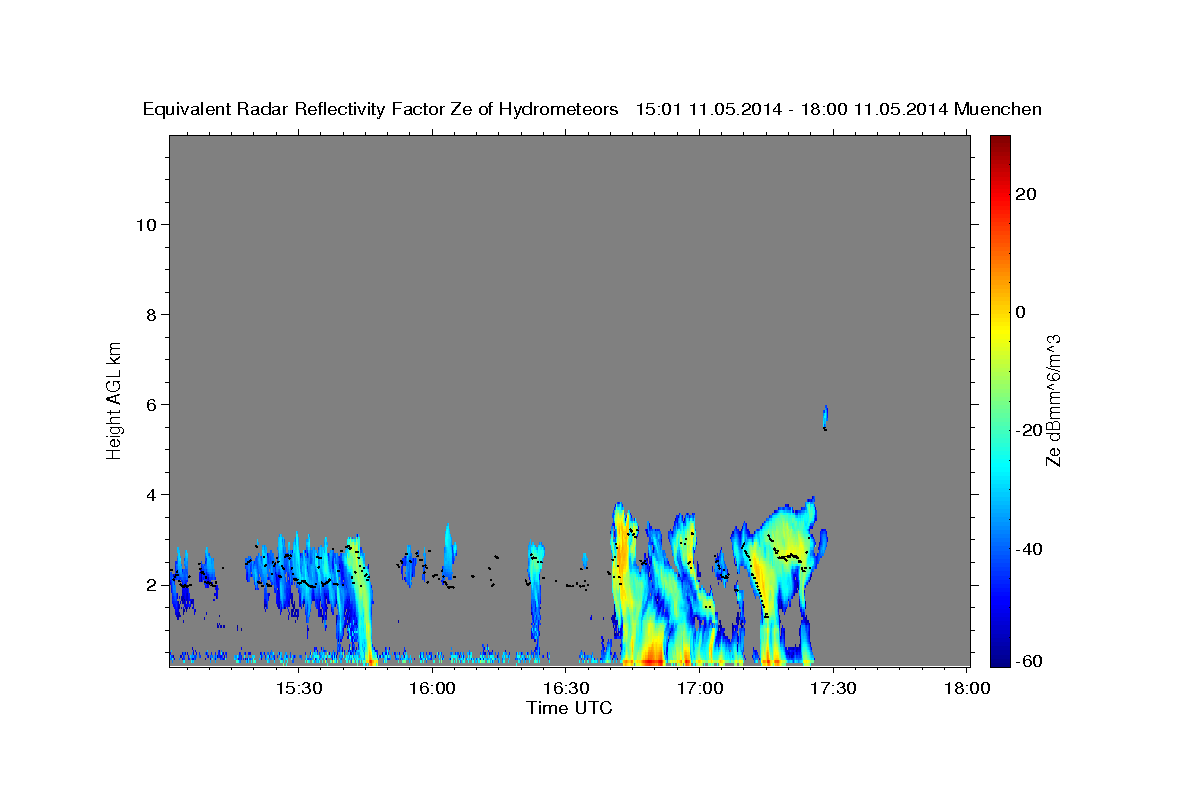Click the reflectivity colorbar scale
Screen dimensions: 1200x800
click(x=999, y=400)
